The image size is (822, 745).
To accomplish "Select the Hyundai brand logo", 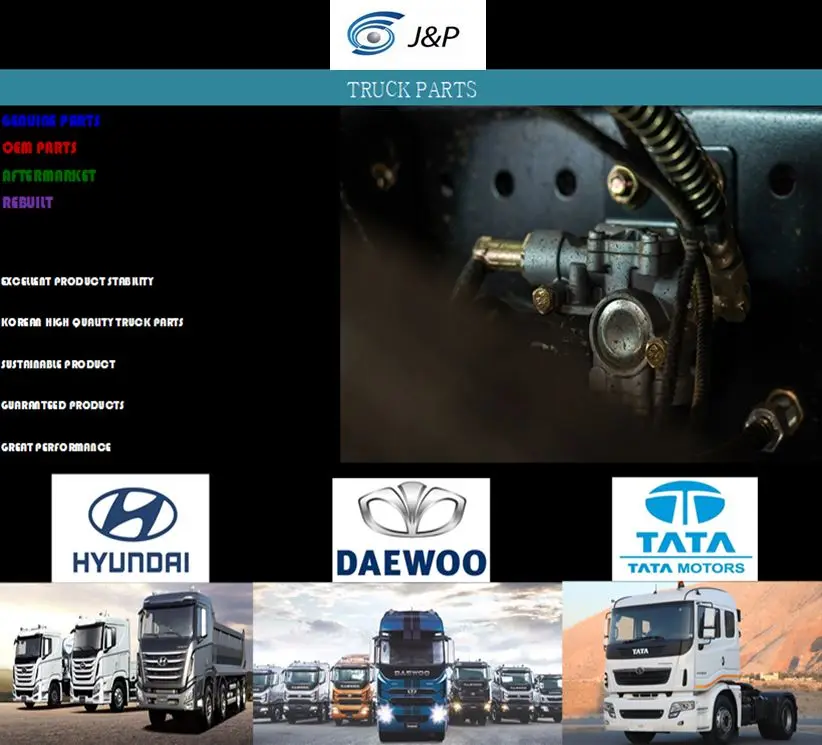I will pyautogui.click(x=130, y=527).
